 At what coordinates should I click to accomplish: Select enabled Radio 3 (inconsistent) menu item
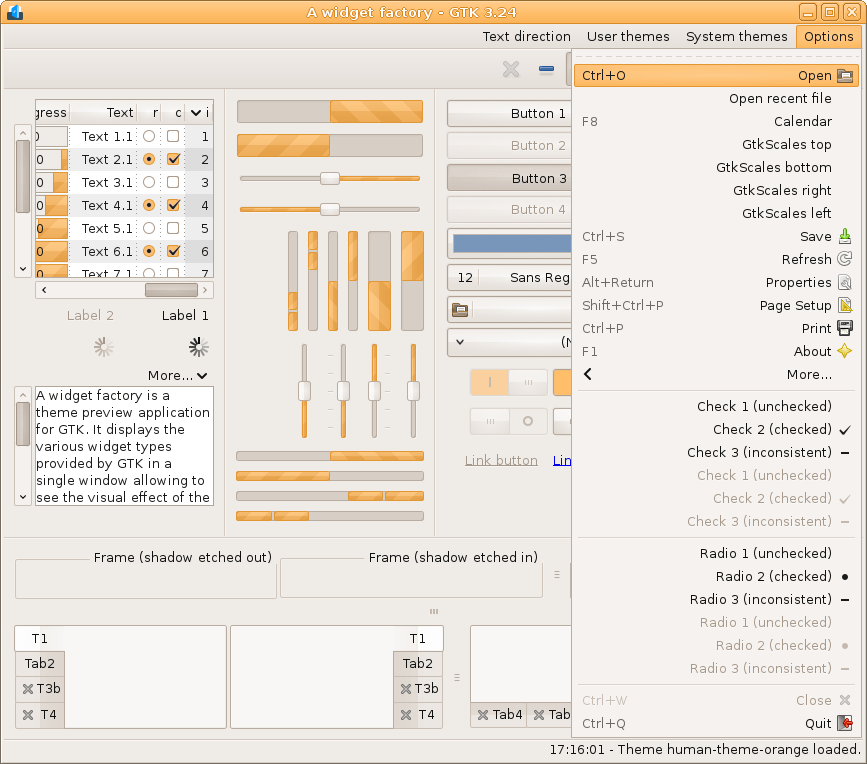coord(716,599)
